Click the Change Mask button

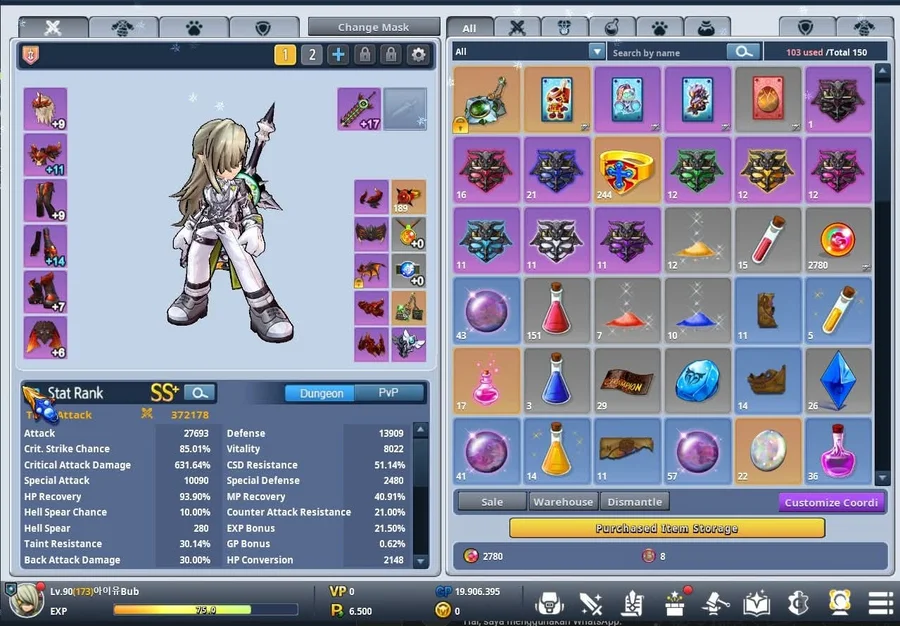click(x=373, y=27)
